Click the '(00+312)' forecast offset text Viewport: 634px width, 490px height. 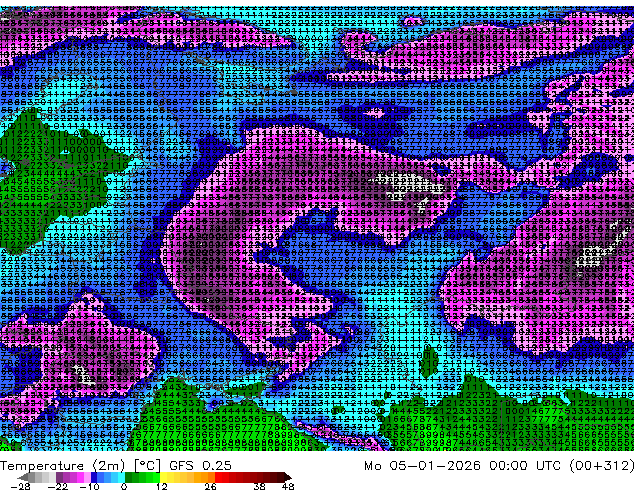coord(601,466)
